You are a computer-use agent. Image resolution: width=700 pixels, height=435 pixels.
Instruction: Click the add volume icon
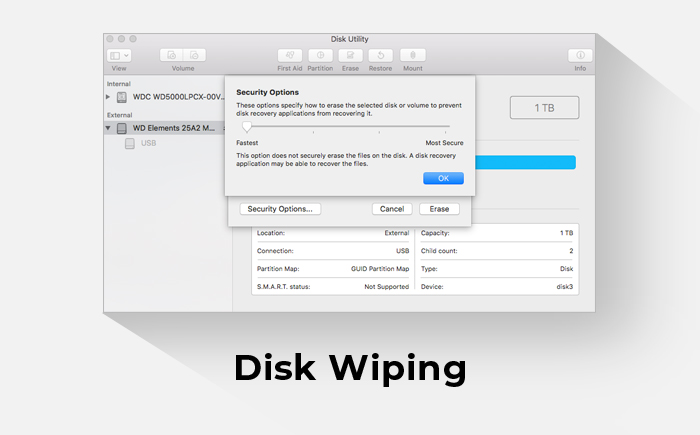click(170, 55)
